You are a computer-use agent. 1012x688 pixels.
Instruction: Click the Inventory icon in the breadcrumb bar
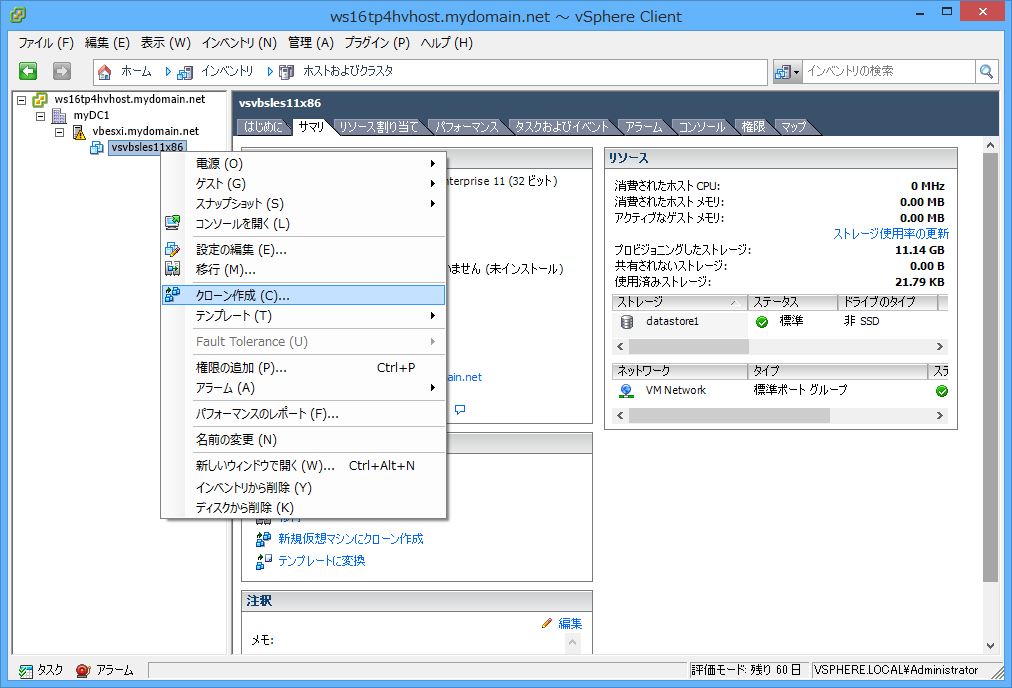point(185,72)
